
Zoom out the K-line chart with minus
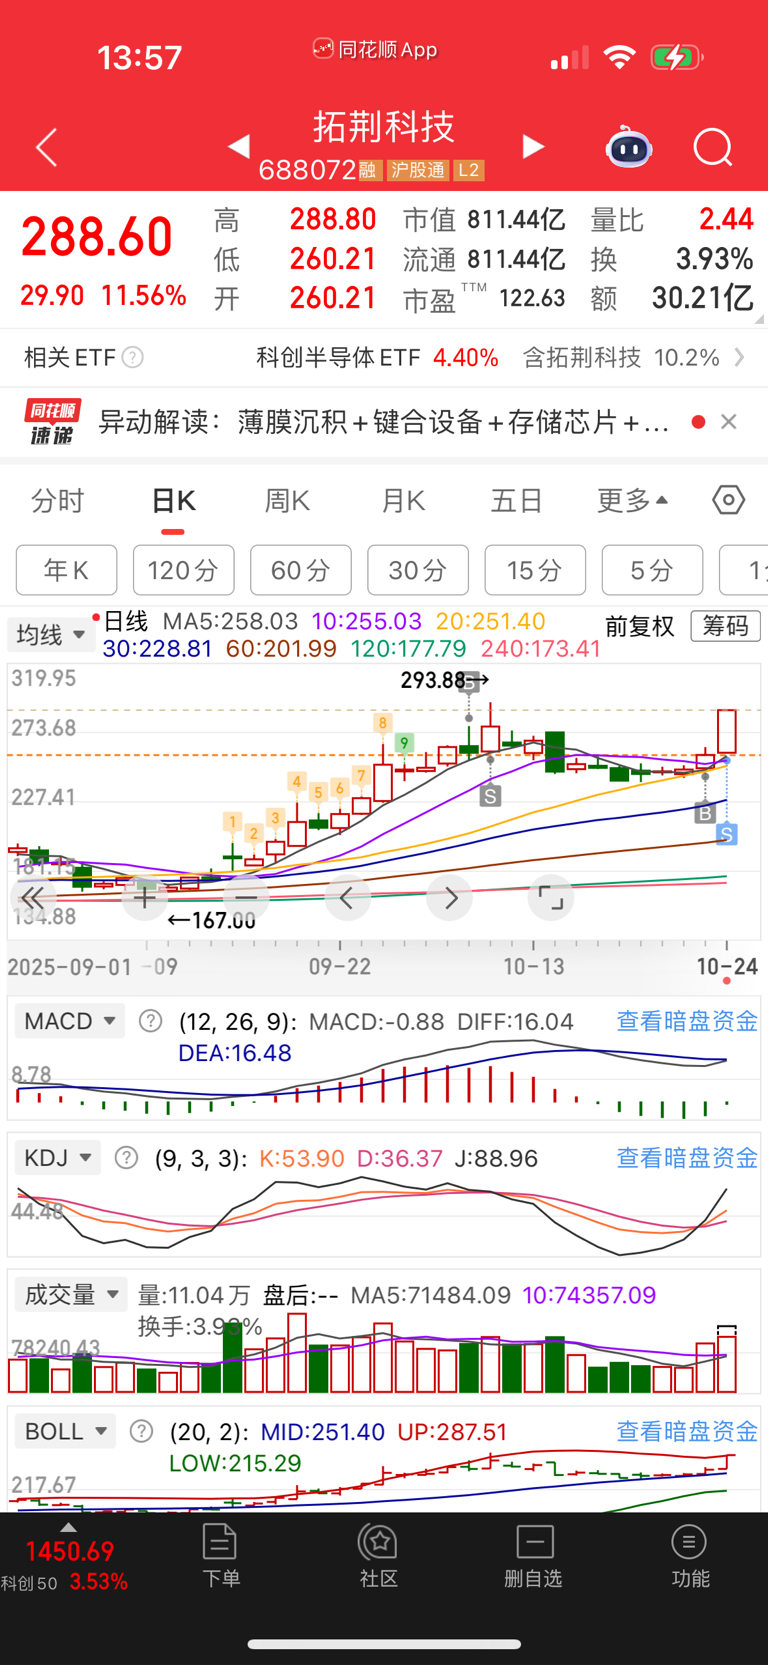(246, 897)
